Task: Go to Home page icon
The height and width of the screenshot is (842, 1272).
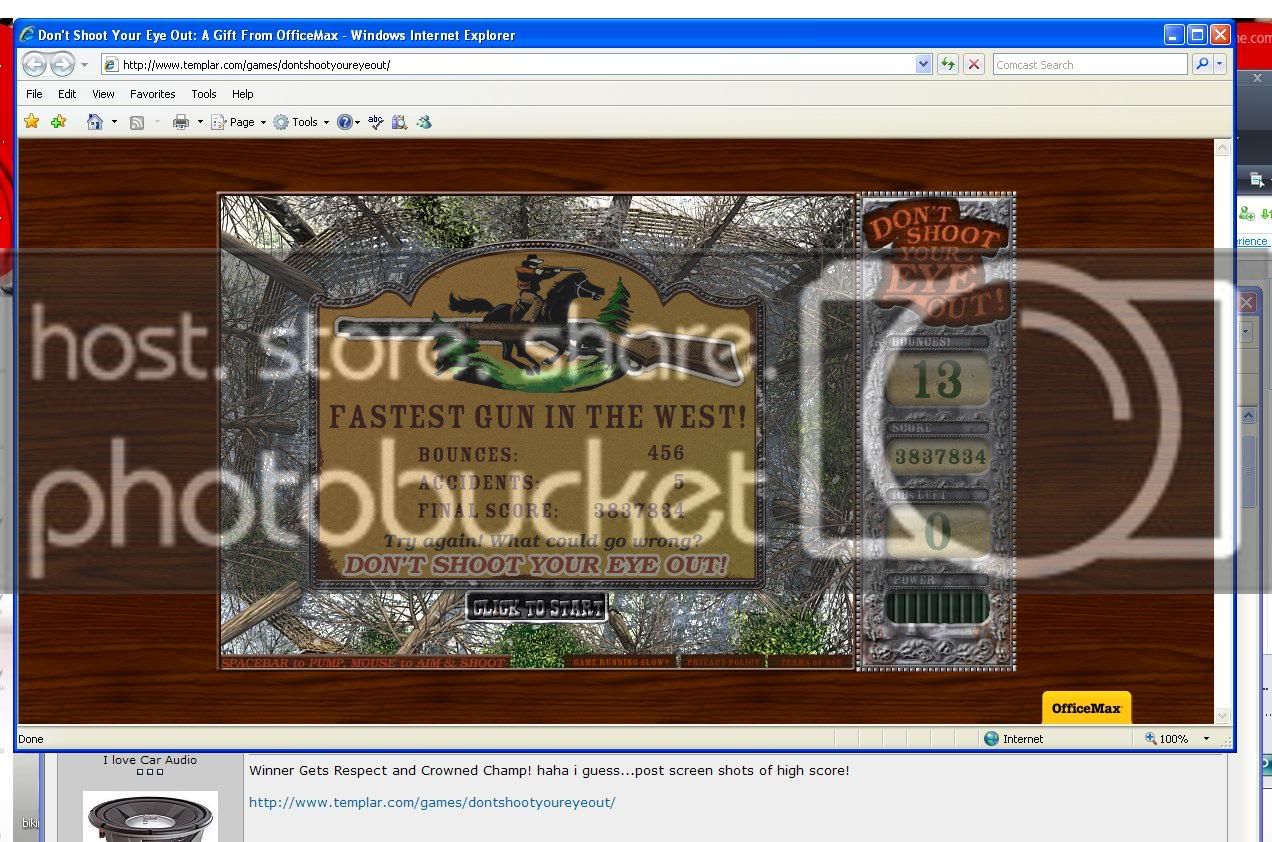Action: point(95,122)
